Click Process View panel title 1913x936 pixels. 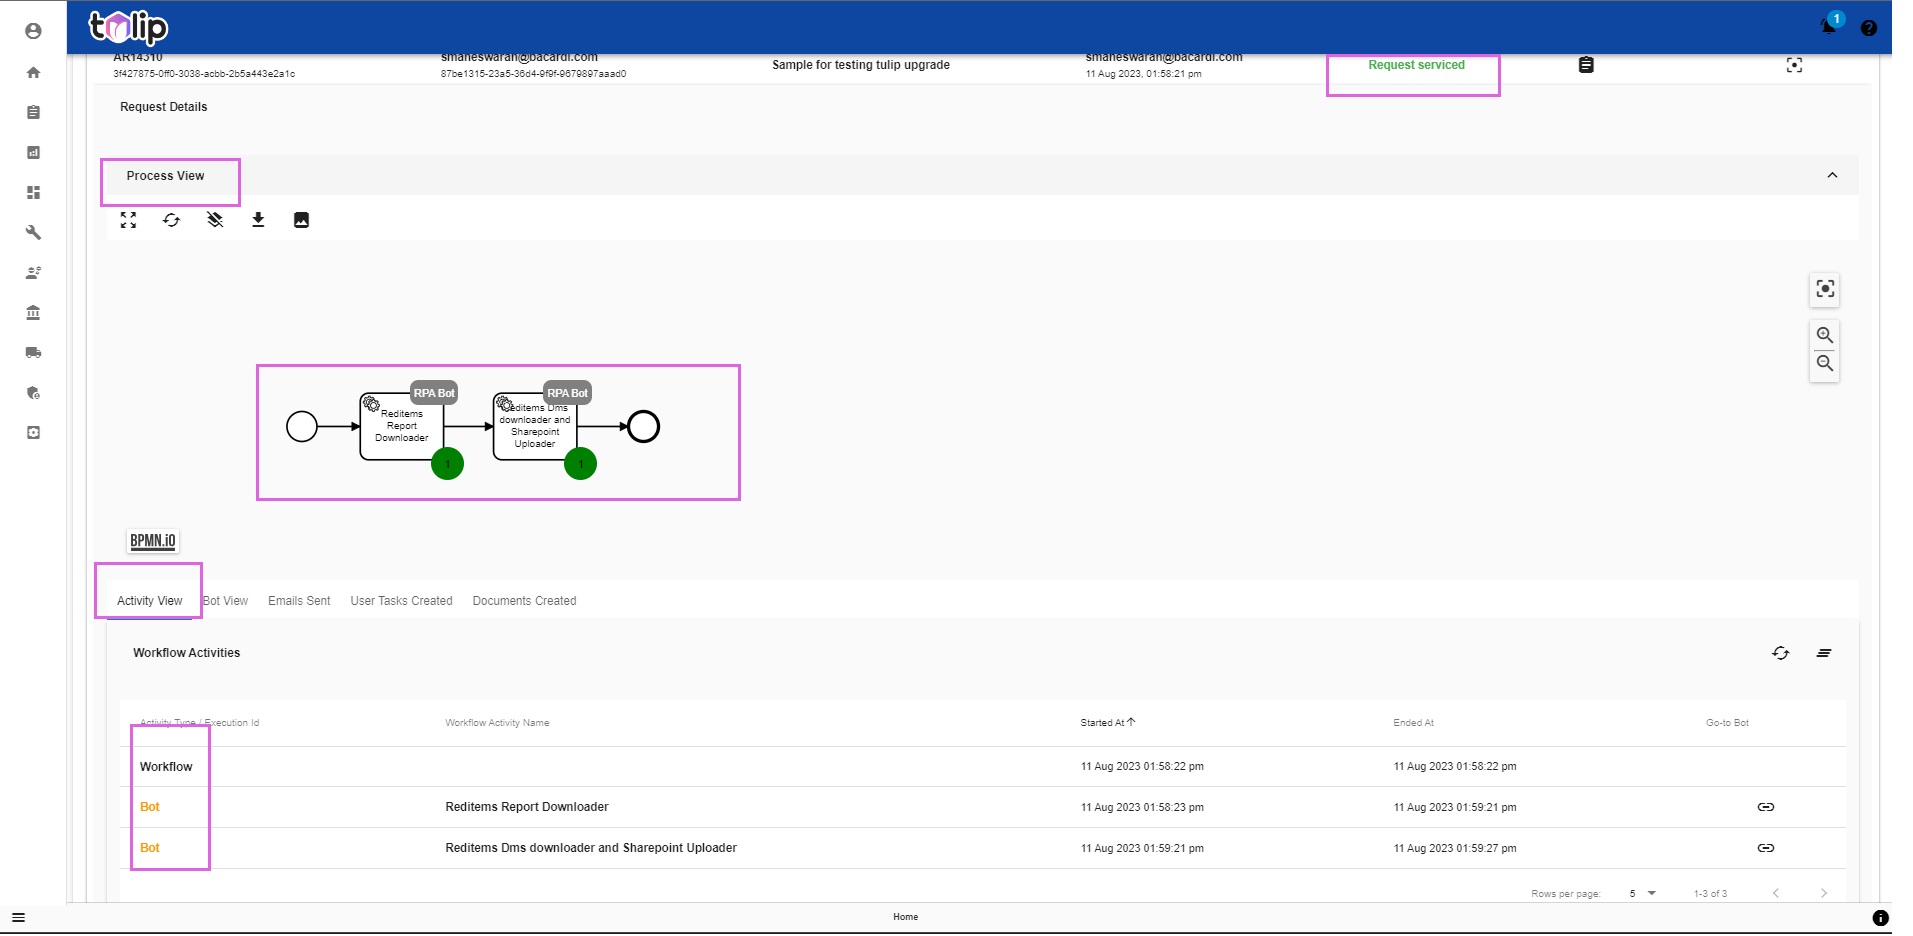pyautogui.click(x=165, y=176)
